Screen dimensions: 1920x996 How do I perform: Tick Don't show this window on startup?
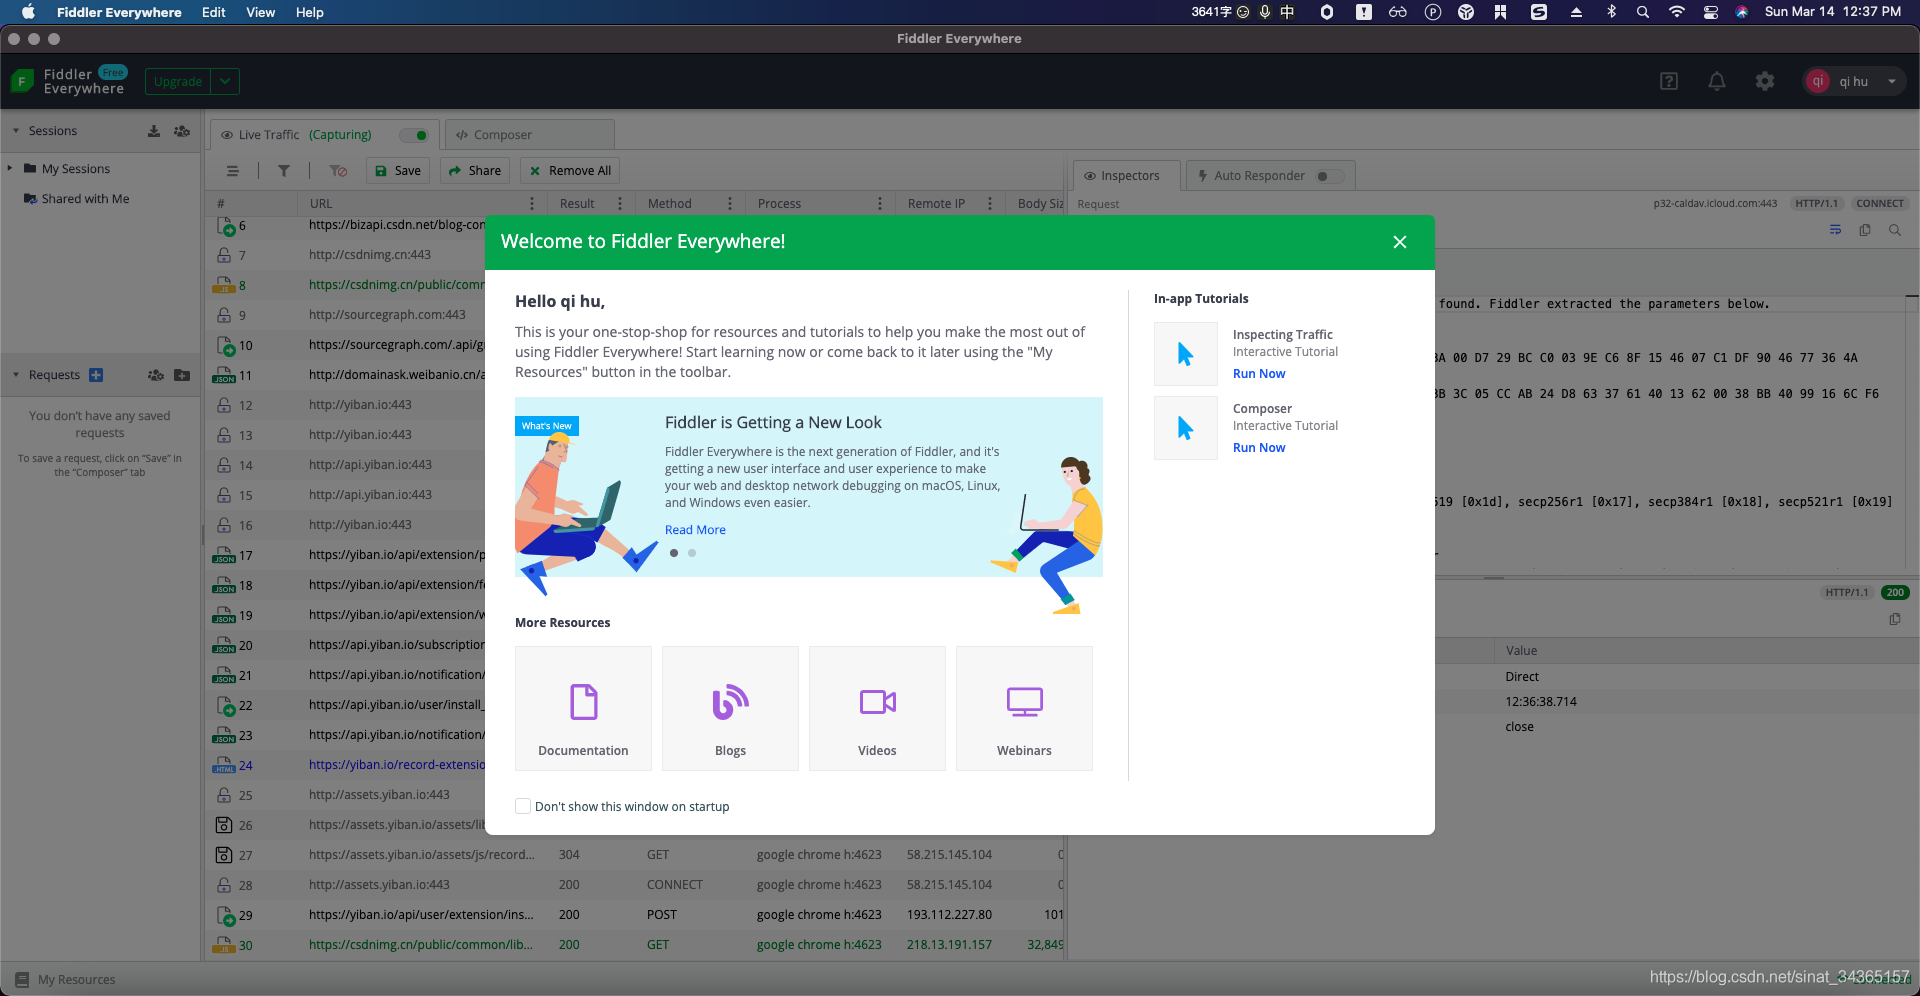[523, 806]
